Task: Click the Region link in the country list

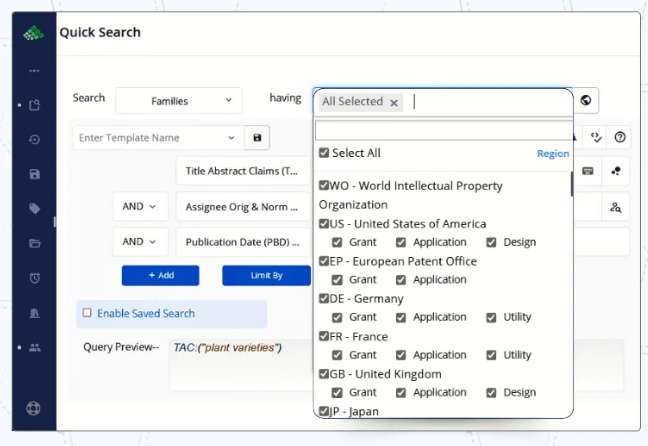Action: click(x=552, y=154)
